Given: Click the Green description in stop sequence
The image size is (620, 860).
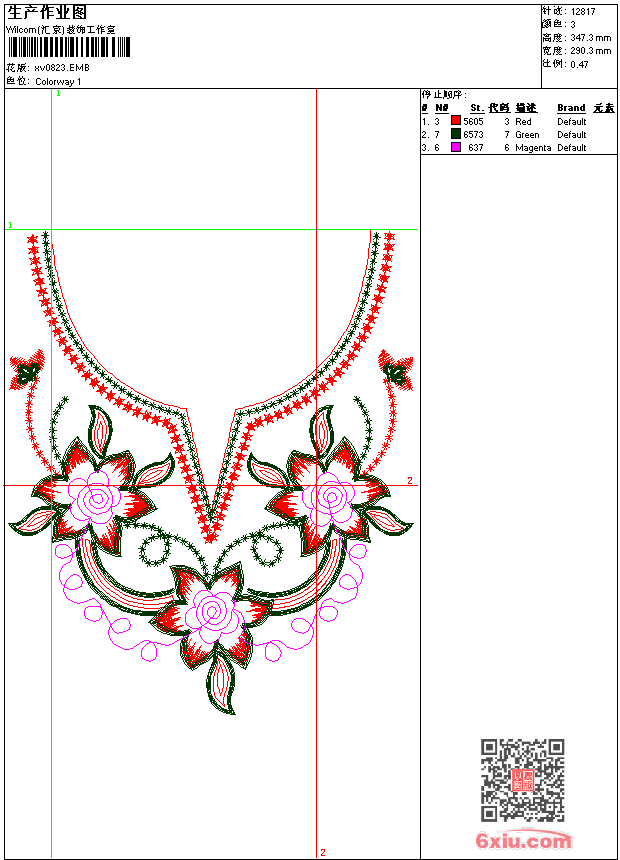Looking at the screenshot, I should click(x=527, y=135).
